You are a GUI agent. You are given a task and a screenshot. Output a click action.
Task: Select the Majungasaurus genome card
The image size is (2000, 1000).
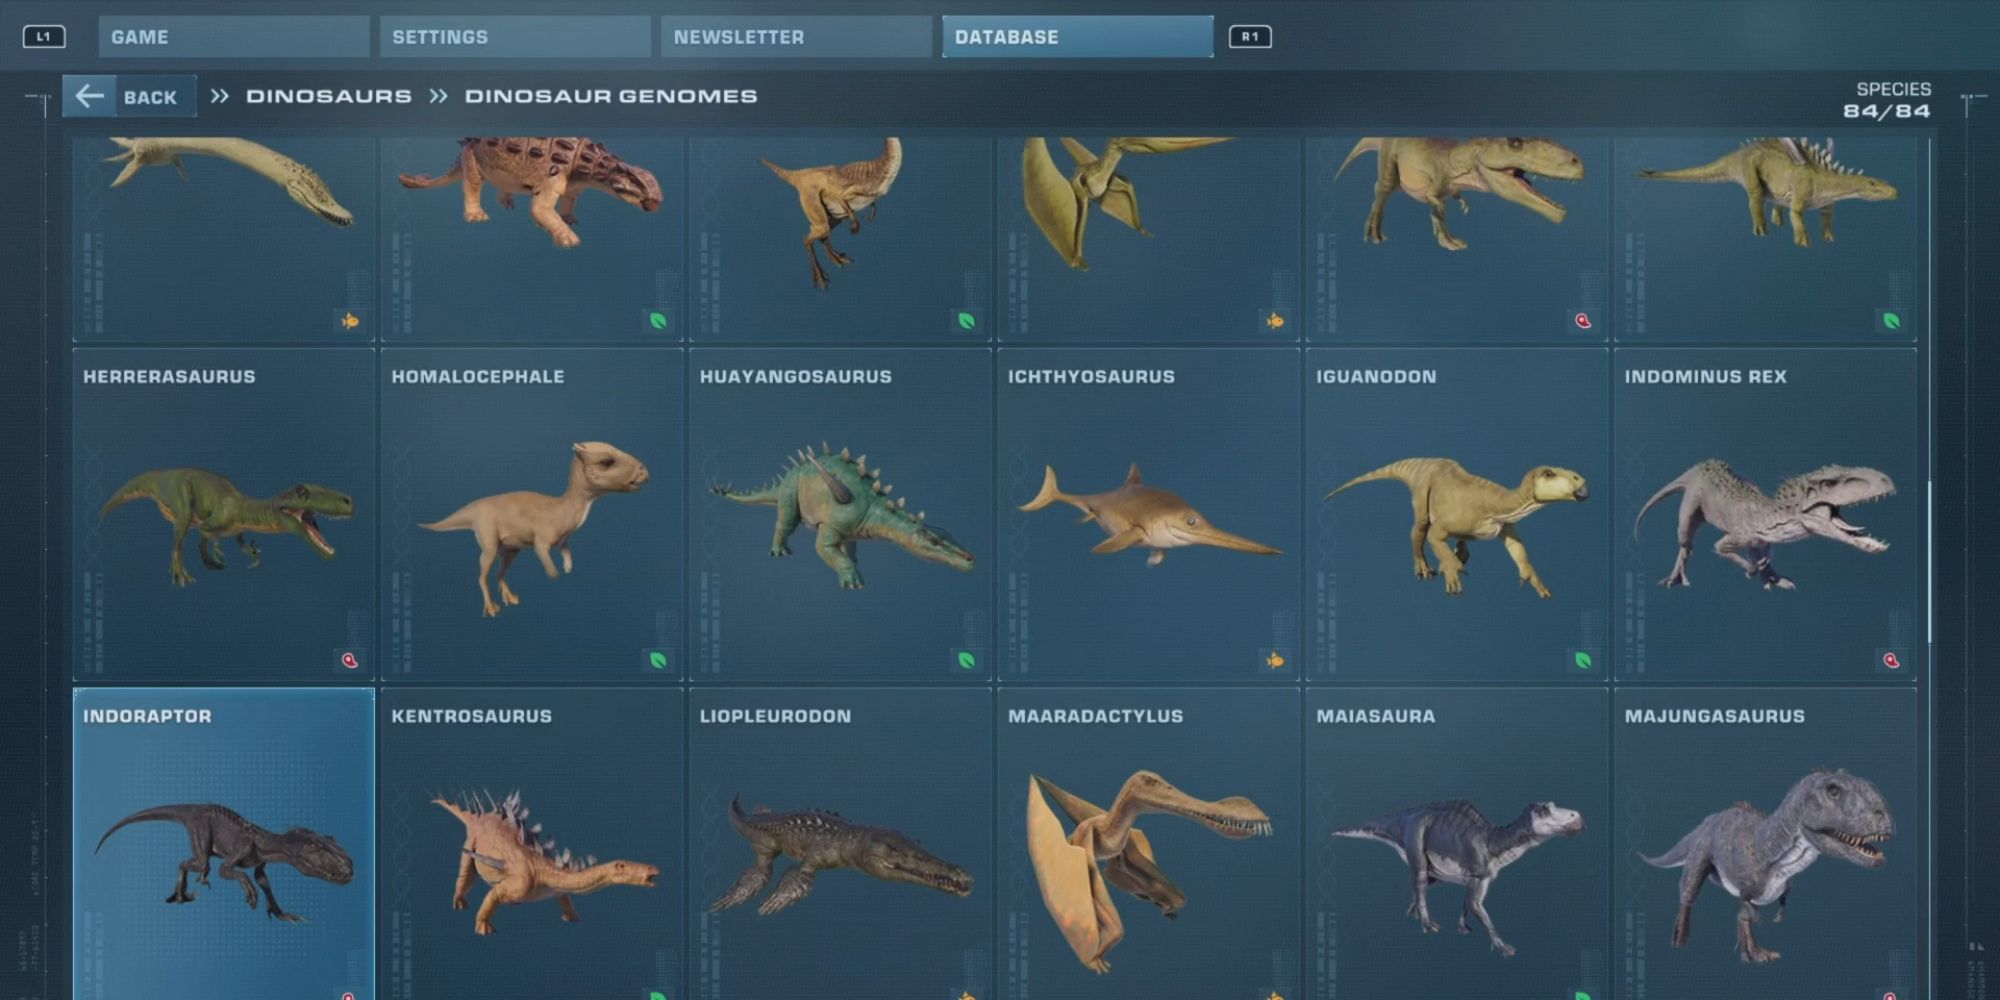pos(1765,844)
